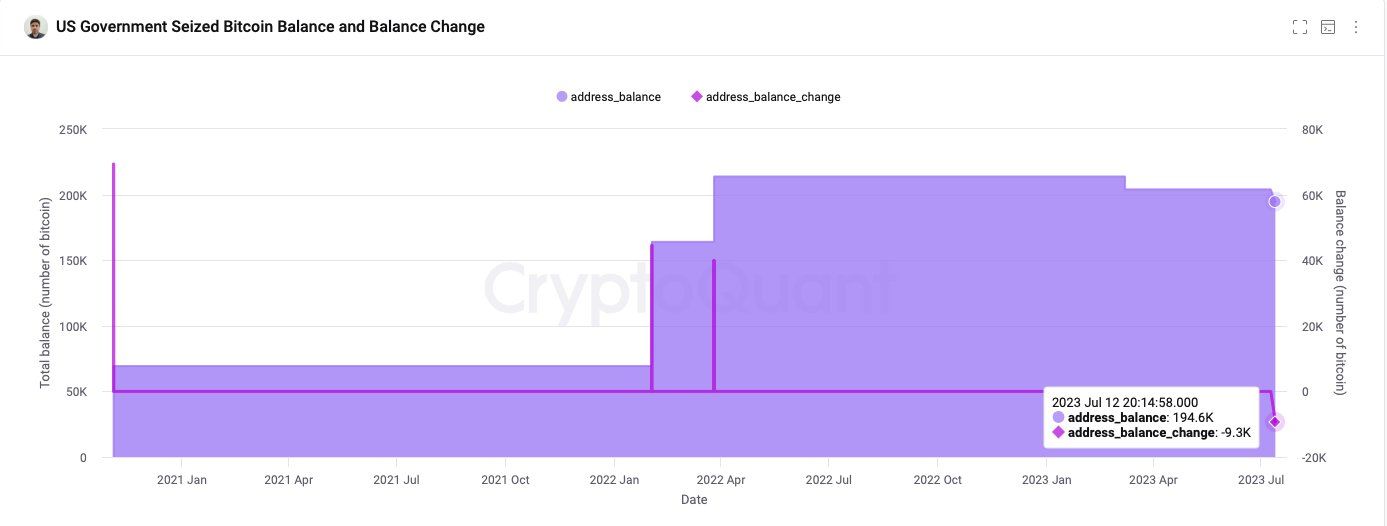Open the three-dot more options menu
1387x526 pixels.
coord(1356,27)
